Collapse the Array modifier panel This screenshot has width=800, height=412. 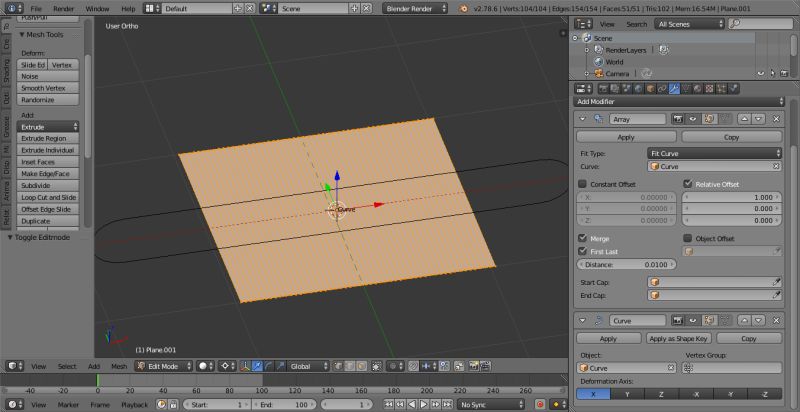583,119
